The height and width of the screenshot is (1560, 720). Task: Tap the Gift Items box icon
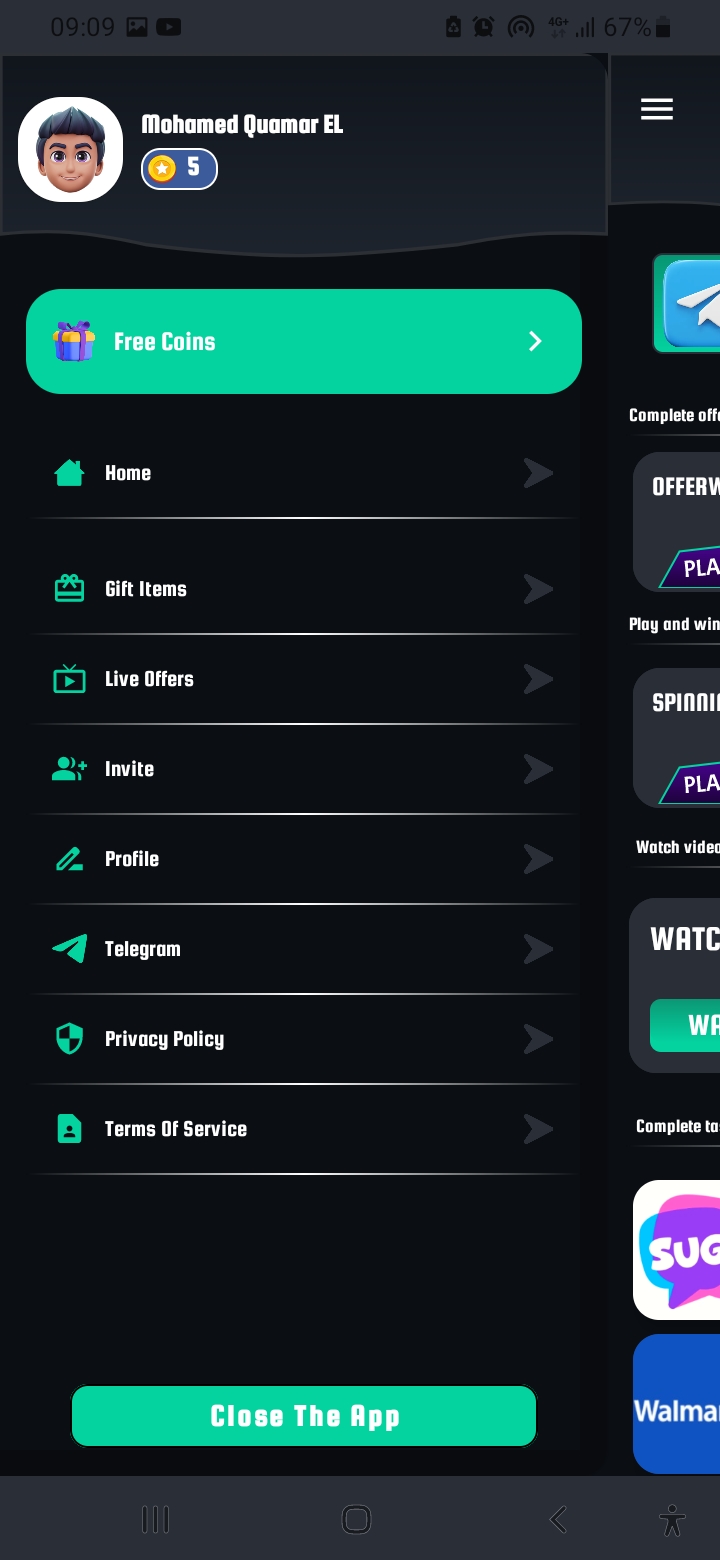coord(69,589)
